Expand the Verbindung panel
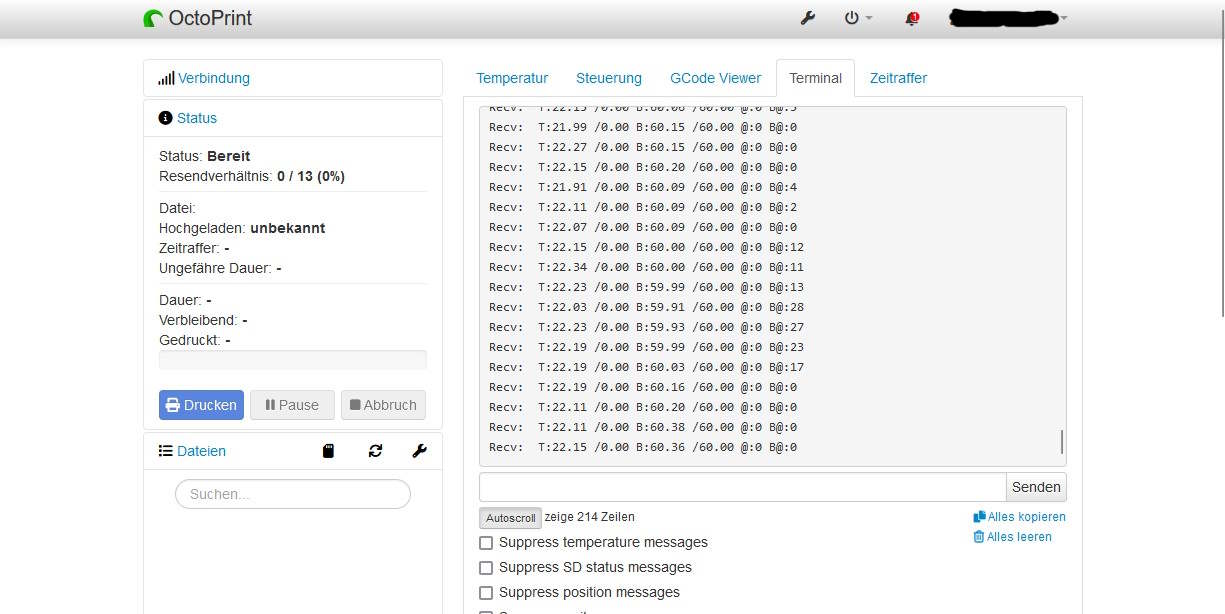This screenshot has width=1225, height=614. tap(213, 78)
